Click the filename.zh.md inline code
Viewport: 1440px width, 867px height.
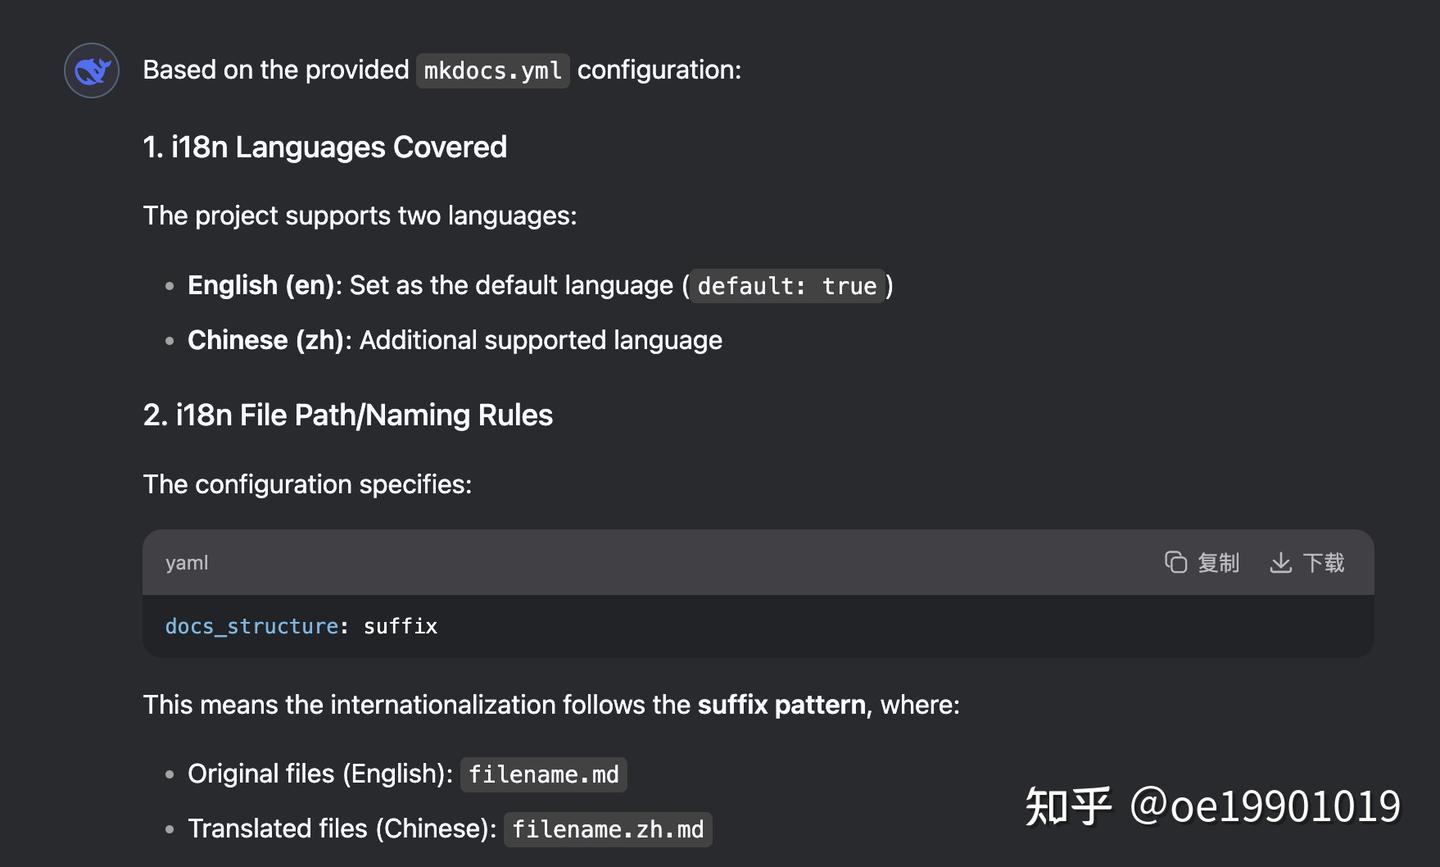coord(608,830)
